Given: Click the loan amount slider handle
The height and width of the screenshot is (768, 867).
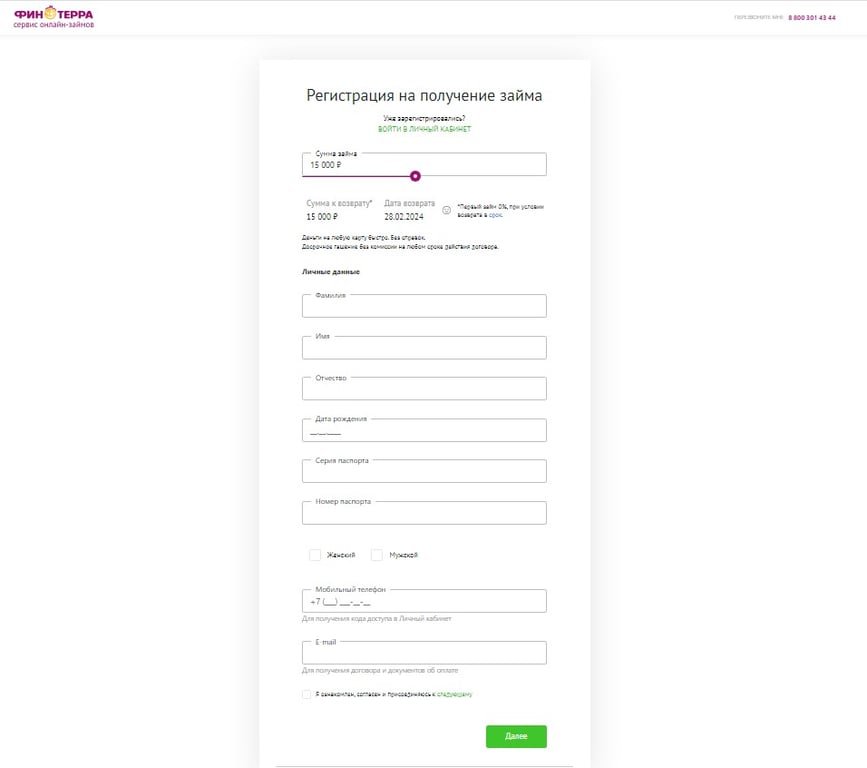Looking at the screenshot, I should coord(415,176).
